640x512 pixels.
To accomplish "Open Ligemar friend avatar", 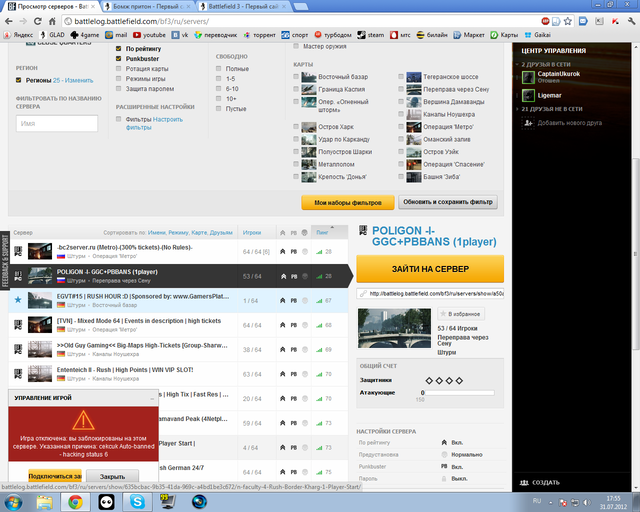I will pyautogui.click(x=528, y=96).
